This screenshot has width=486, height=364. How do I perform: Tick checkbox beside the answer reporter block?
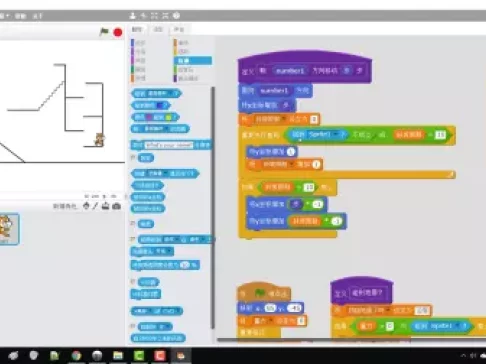pos(133,157)
